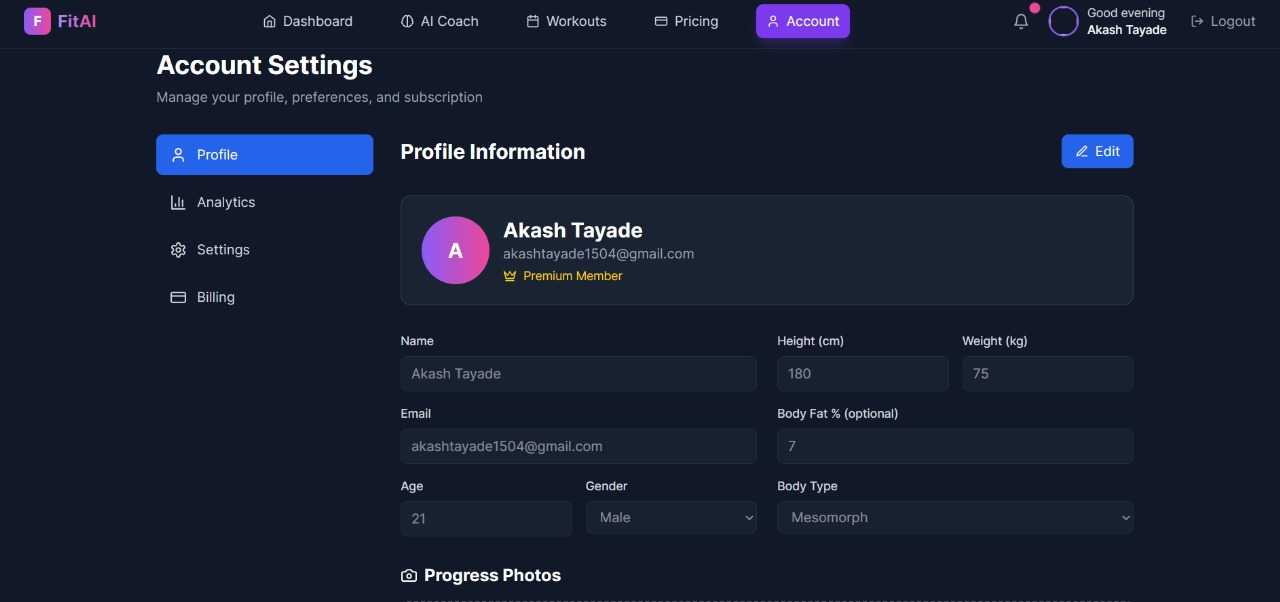Expand the Body Type dropdown

pos(955,518)
